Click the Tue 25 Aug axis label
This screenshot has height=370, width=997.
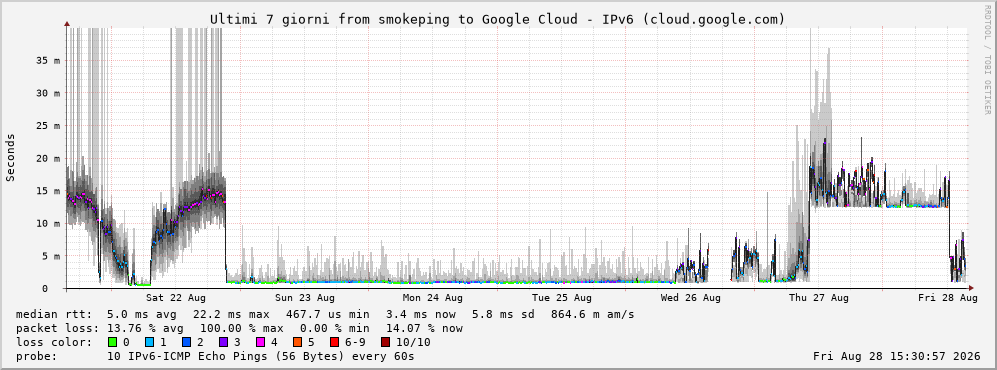pos(562,298)
